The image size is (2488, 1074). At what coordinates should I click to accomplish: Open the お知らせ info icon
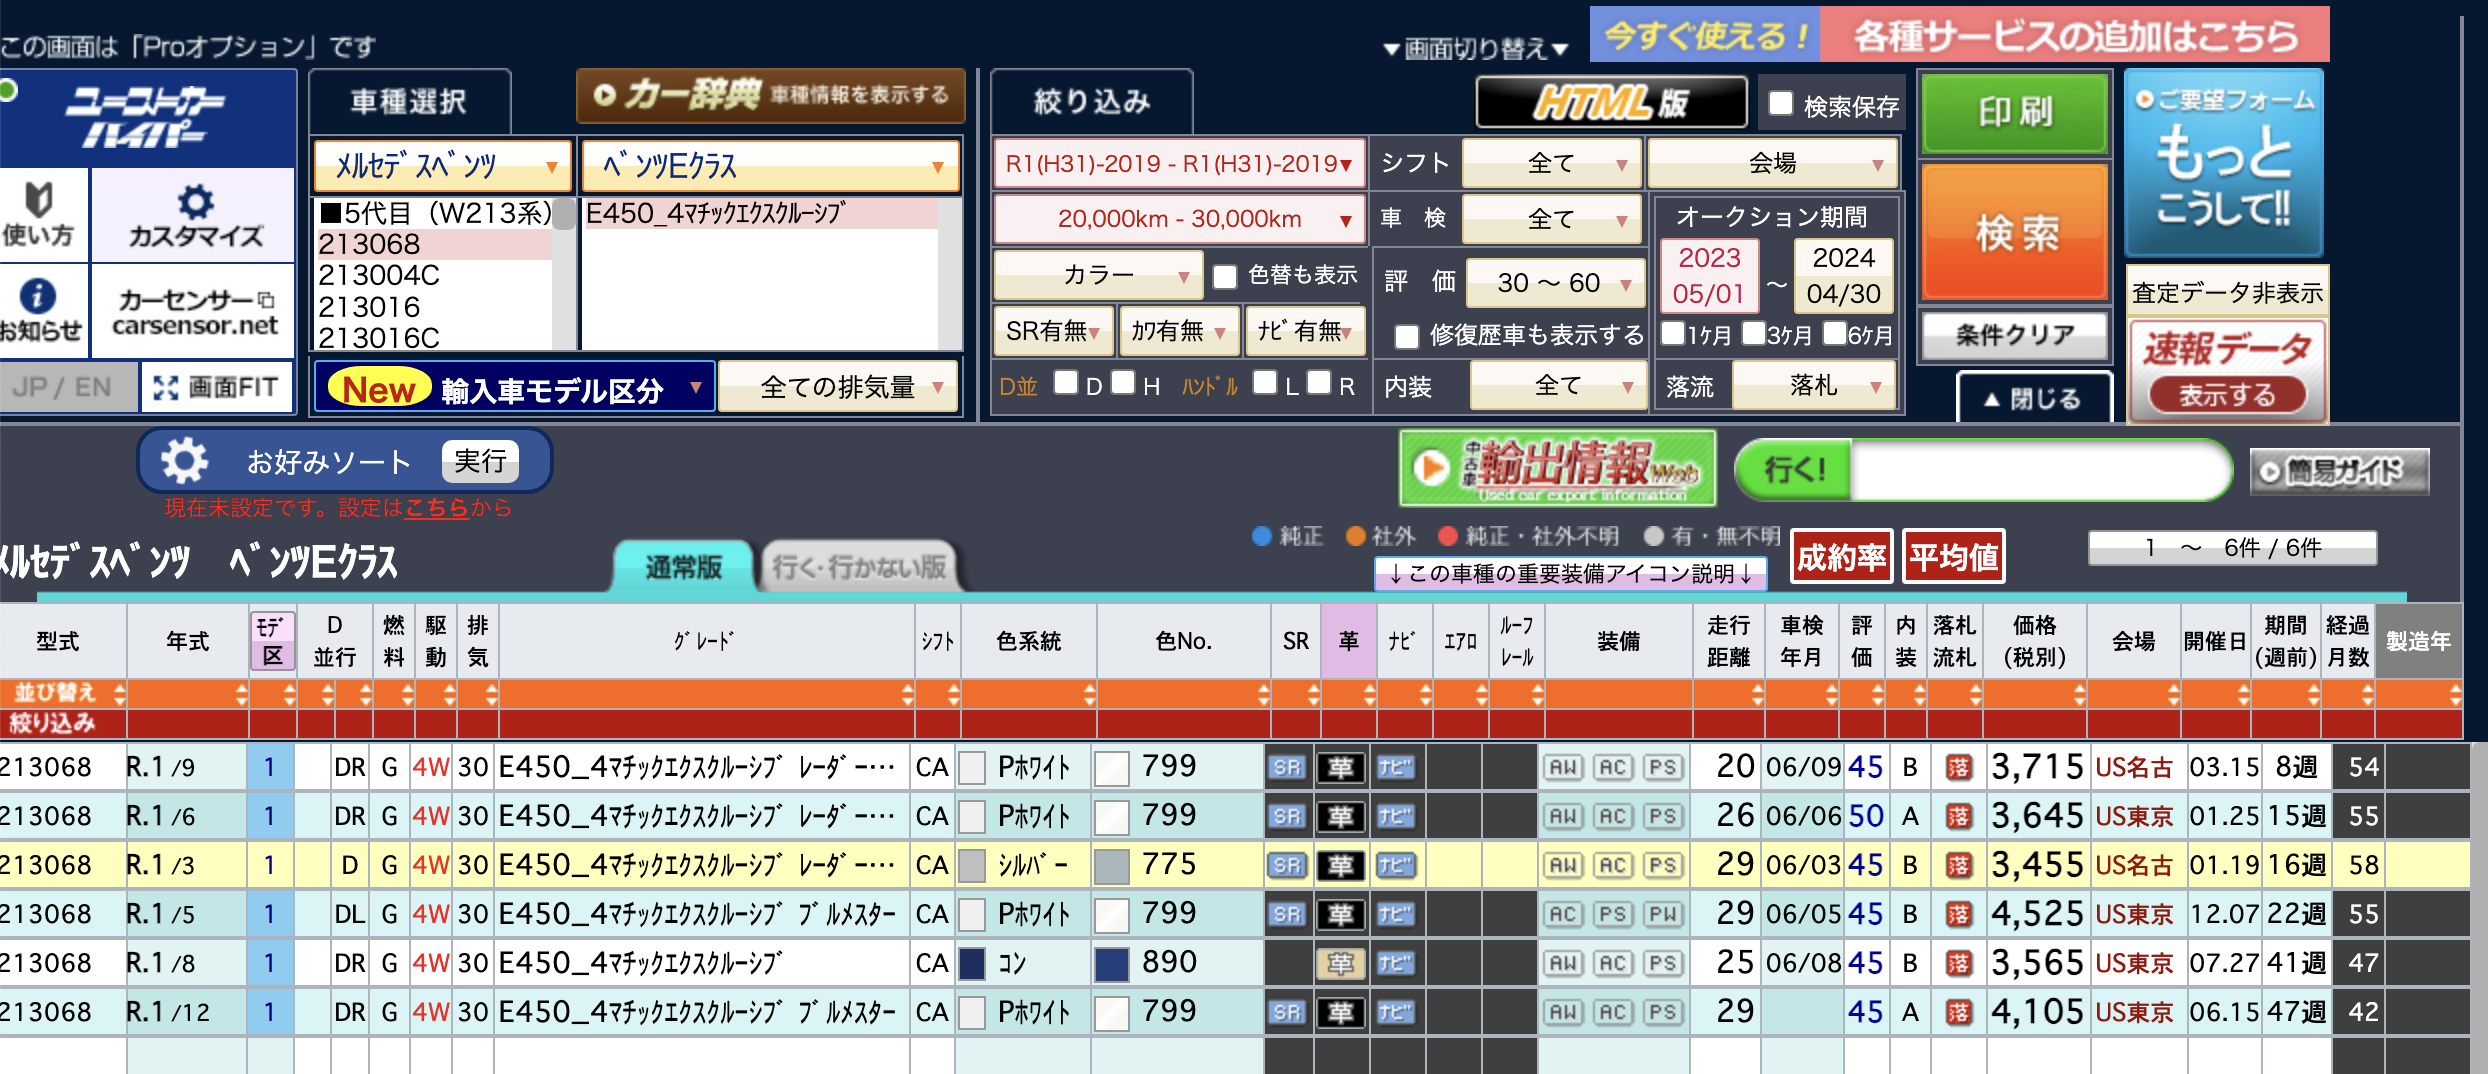(38, 310)
